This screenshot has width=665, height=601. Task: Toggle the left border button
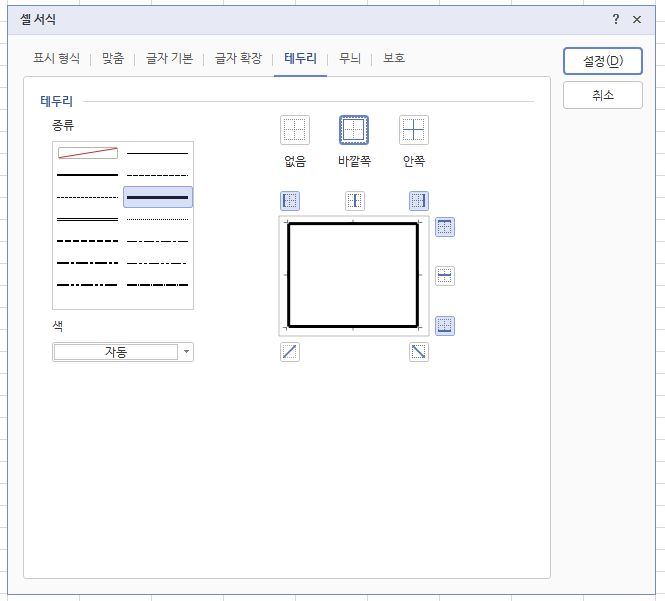[x=290, y=201]
